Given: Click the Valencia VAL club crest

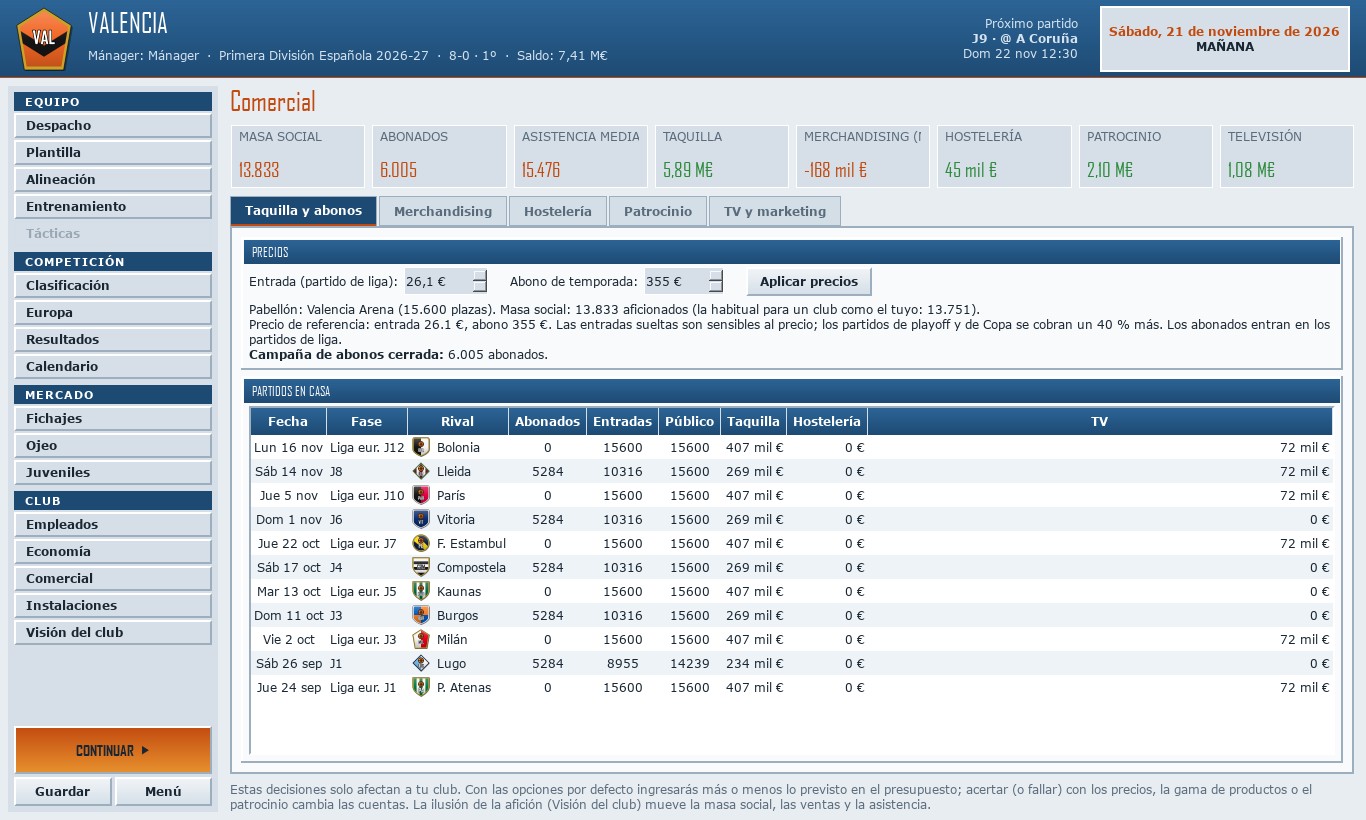Looking at the screenshot, I should tap(44, 38).
